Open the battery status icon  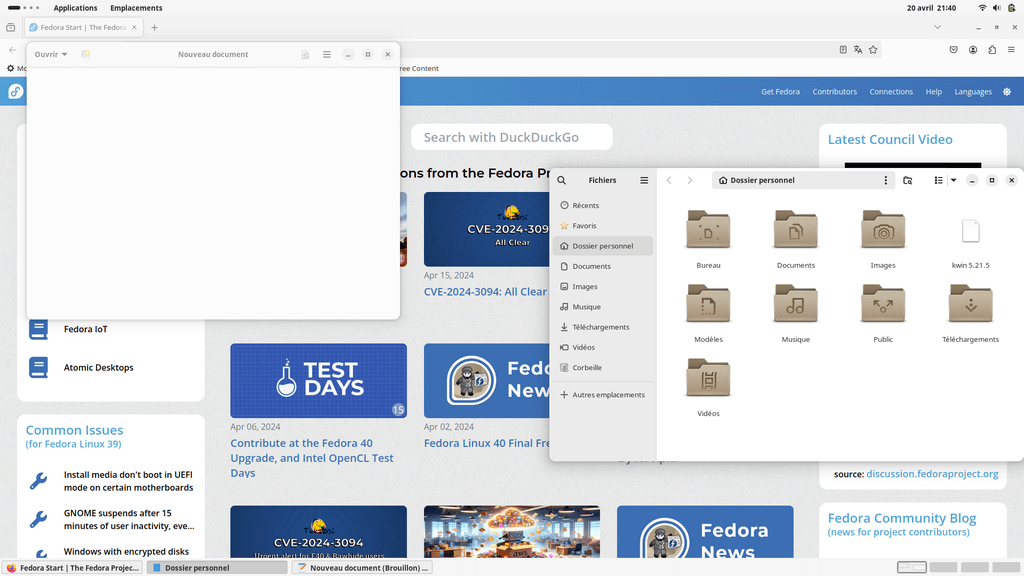click(x=1012, y=8)
